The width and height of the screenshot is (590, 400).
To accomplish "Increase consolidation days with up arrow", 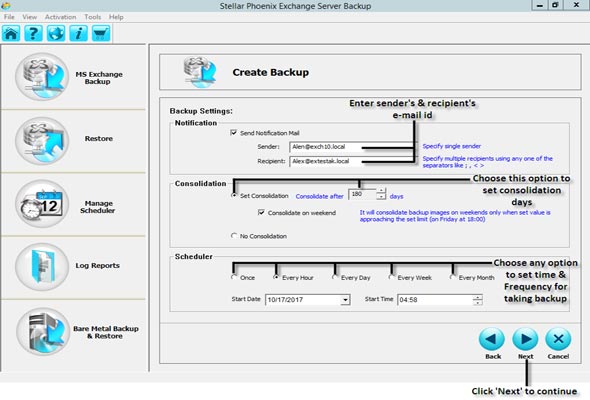I will 381,192.
